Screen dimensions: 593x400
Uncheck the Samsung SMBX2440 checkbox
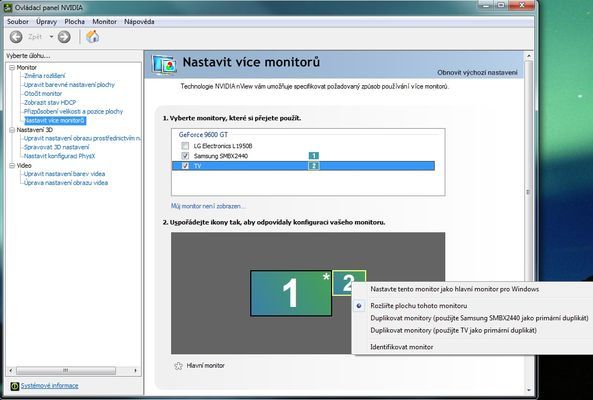185,156
